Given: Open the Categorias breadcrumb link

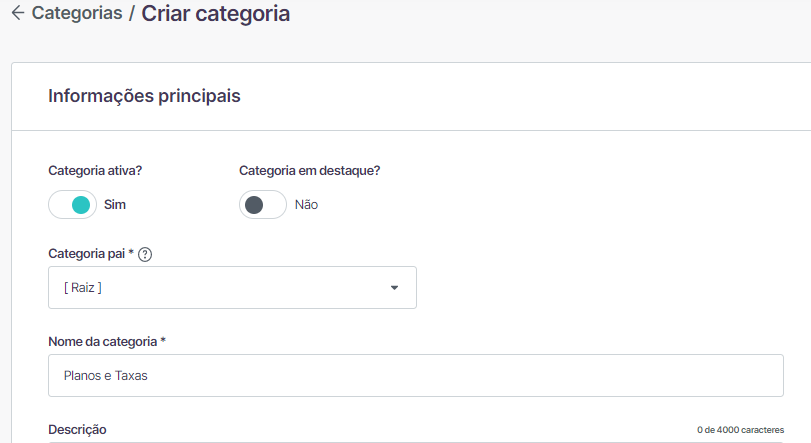Looking at the screenshot, I should tap(77, 13).
